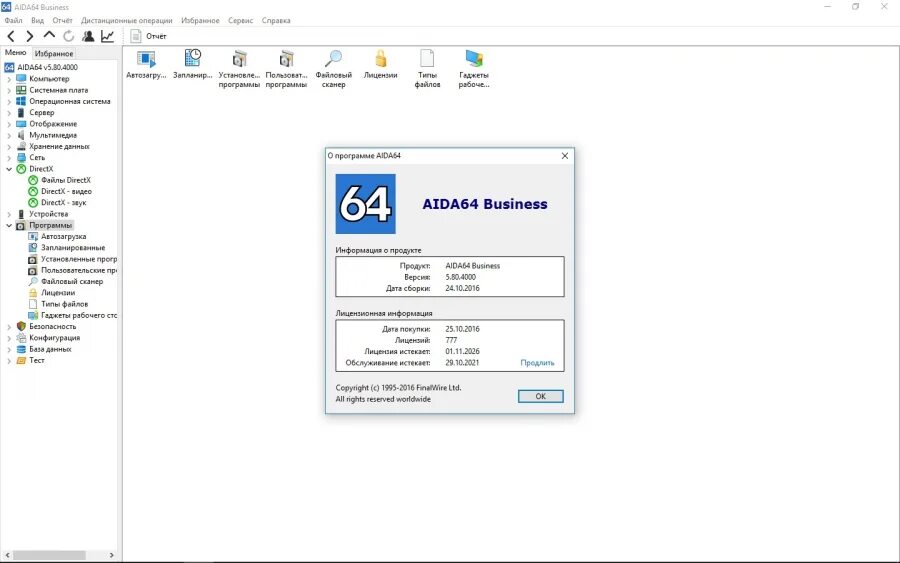Click the Refresh toolbar icon
900x563 pixels.
point(69,36)
